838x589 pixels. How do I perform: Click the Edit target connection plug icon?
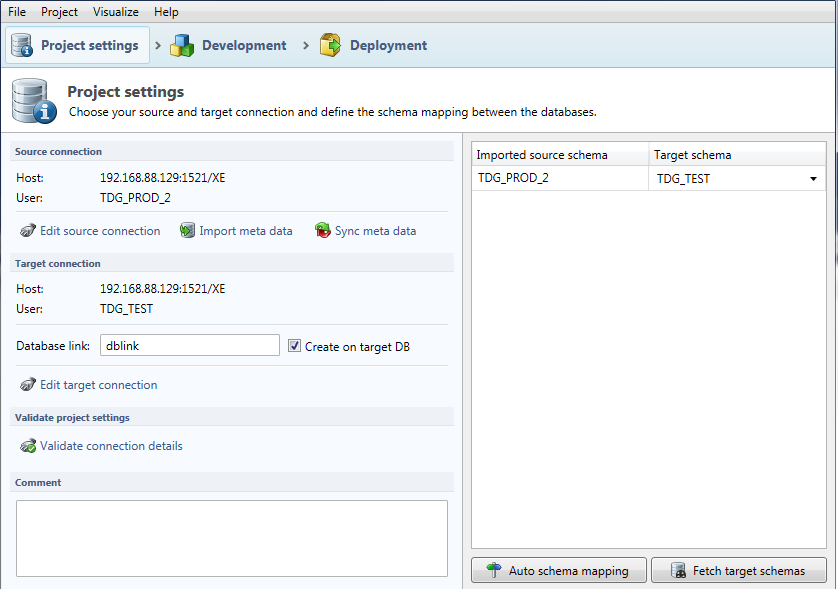pyautogui.click(x=28, y=385)
